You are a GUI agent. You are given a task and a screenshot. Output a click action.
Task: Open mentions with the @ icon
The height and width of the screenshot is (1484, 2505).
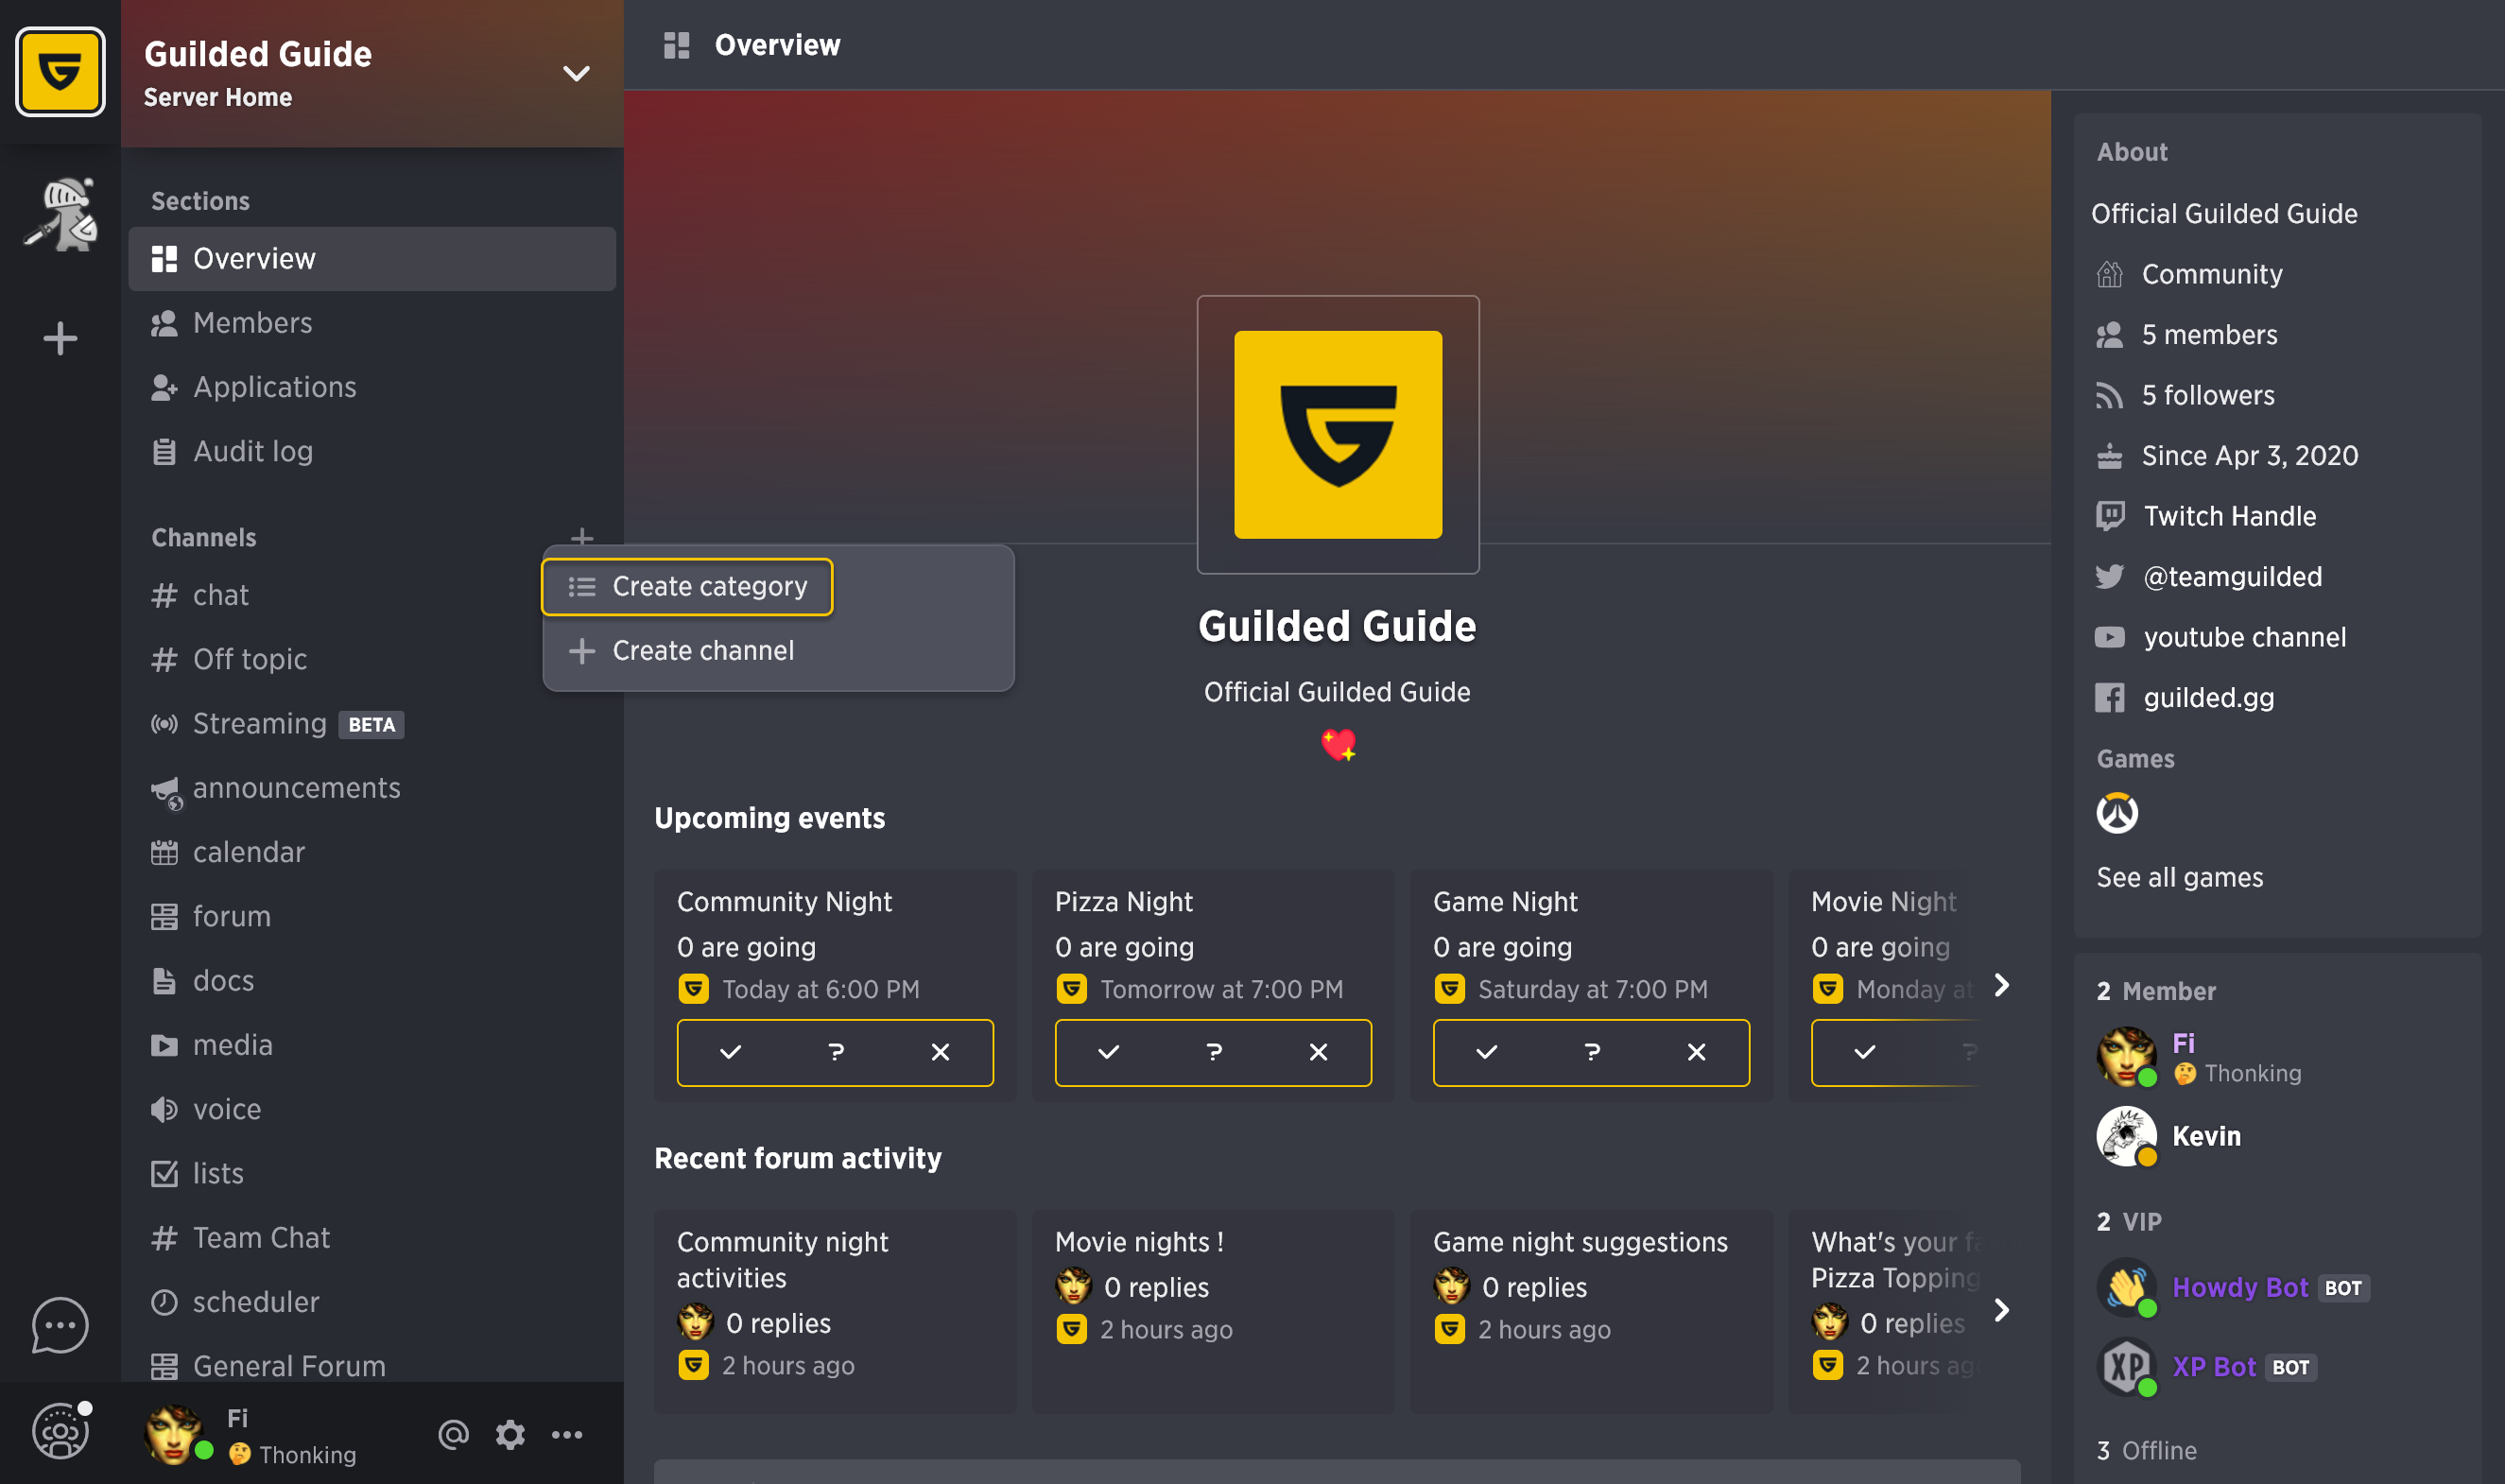[453, 1434]
